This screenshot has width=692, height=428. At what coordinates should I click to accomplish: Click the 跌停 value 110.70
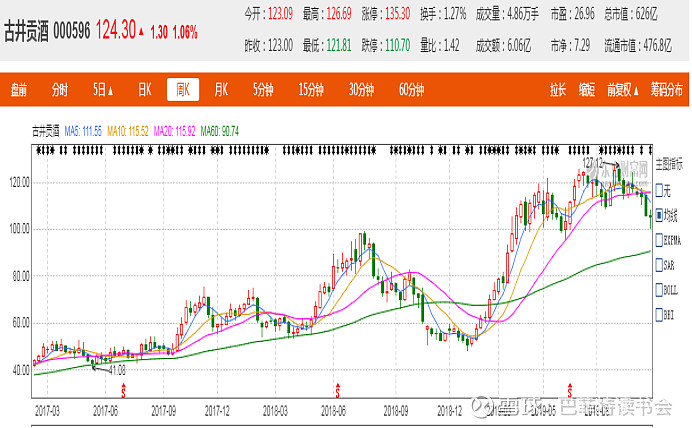pos(398,45)
